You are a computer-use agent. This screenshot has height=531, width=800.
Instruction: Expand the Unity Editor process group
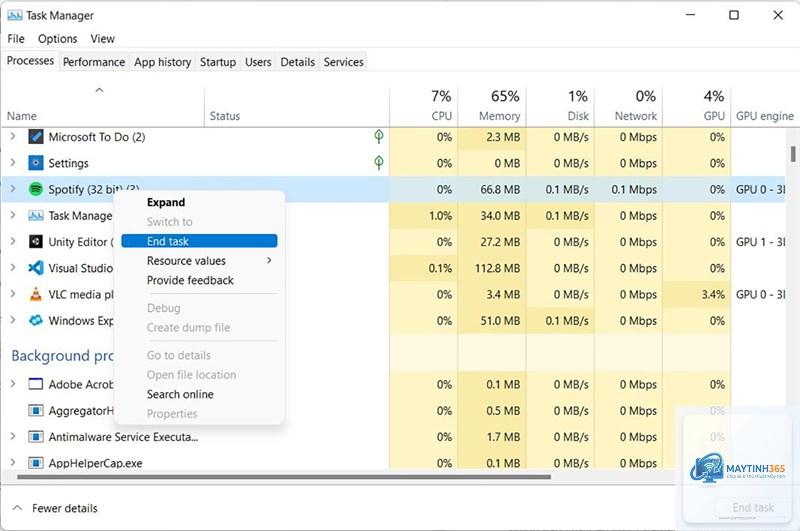[13, 242]
